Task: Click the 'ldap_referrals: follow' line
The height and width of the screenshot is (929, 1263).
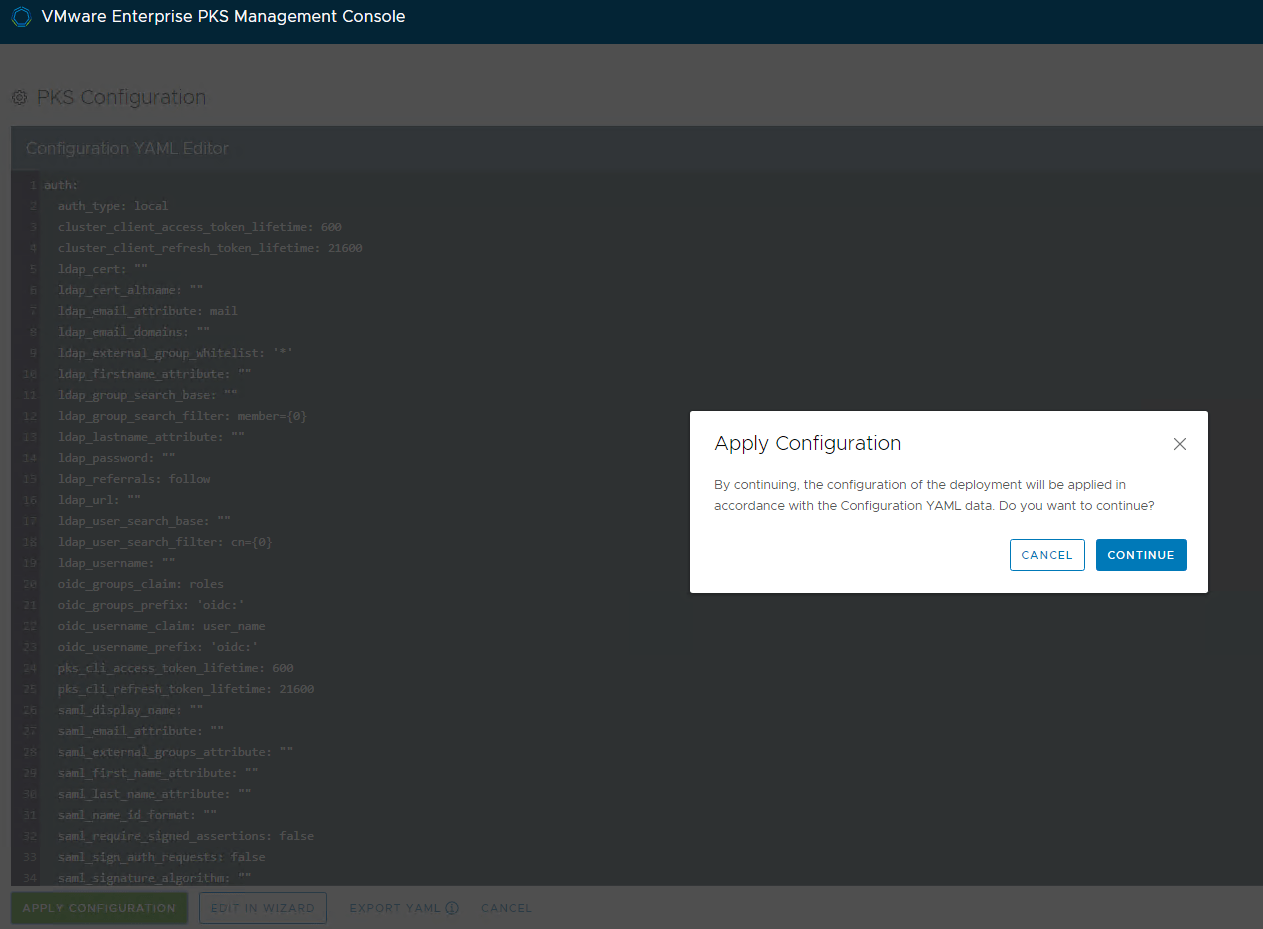Action: tap(134, 479)
